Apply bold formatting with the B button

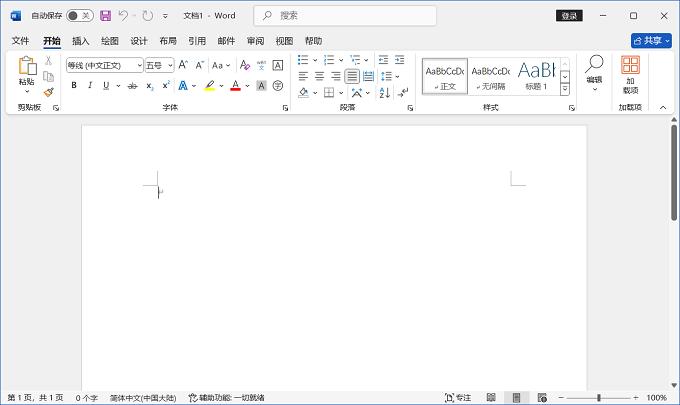coord(74,85)
